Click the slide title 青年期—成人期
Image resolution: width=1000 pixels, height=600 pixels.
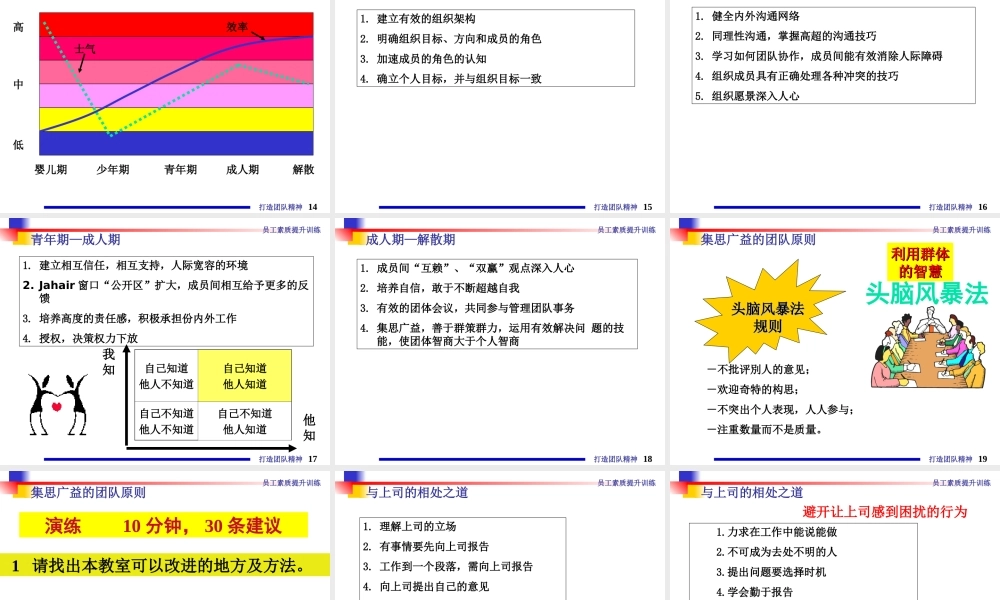(x=76, y=239)
